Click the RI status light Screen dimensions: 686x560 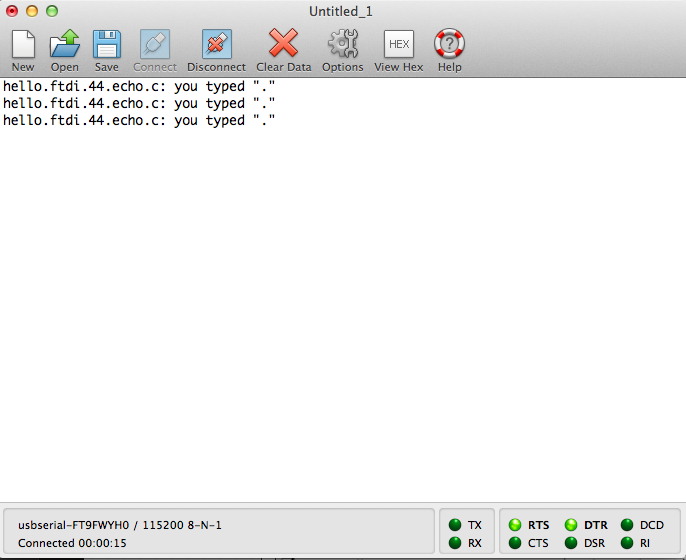pos(627,543)
